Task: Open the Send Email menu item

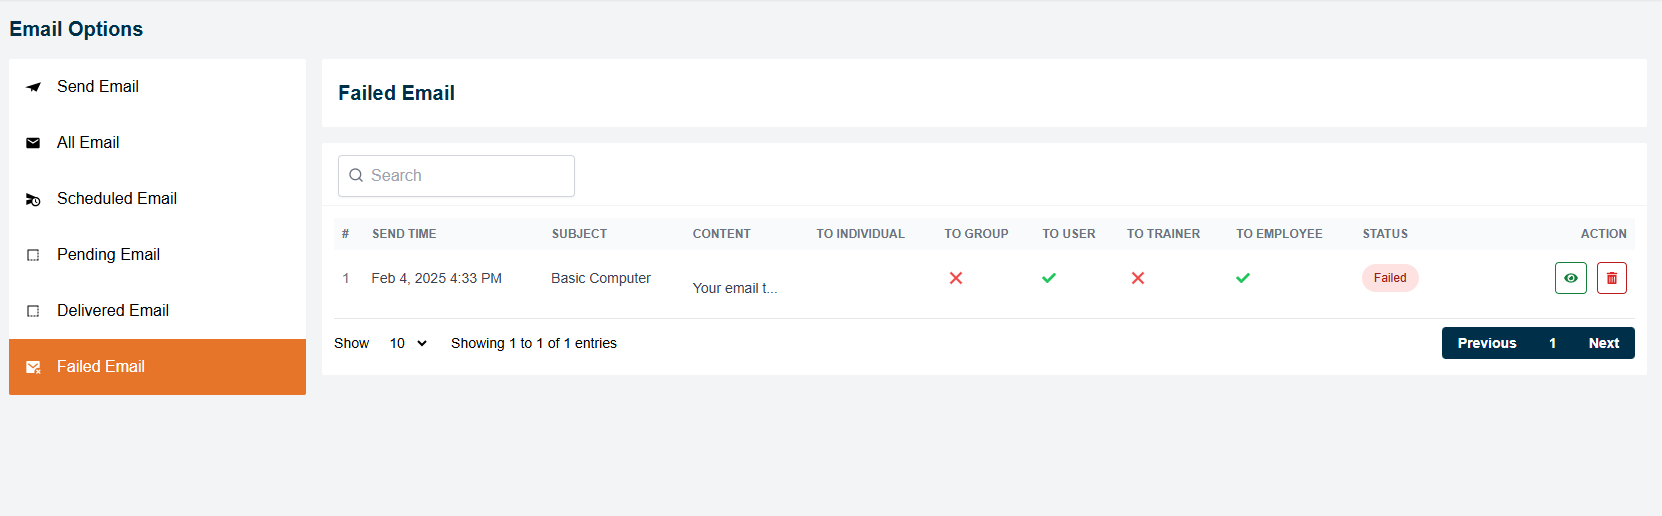Action: tap(98, 87)
